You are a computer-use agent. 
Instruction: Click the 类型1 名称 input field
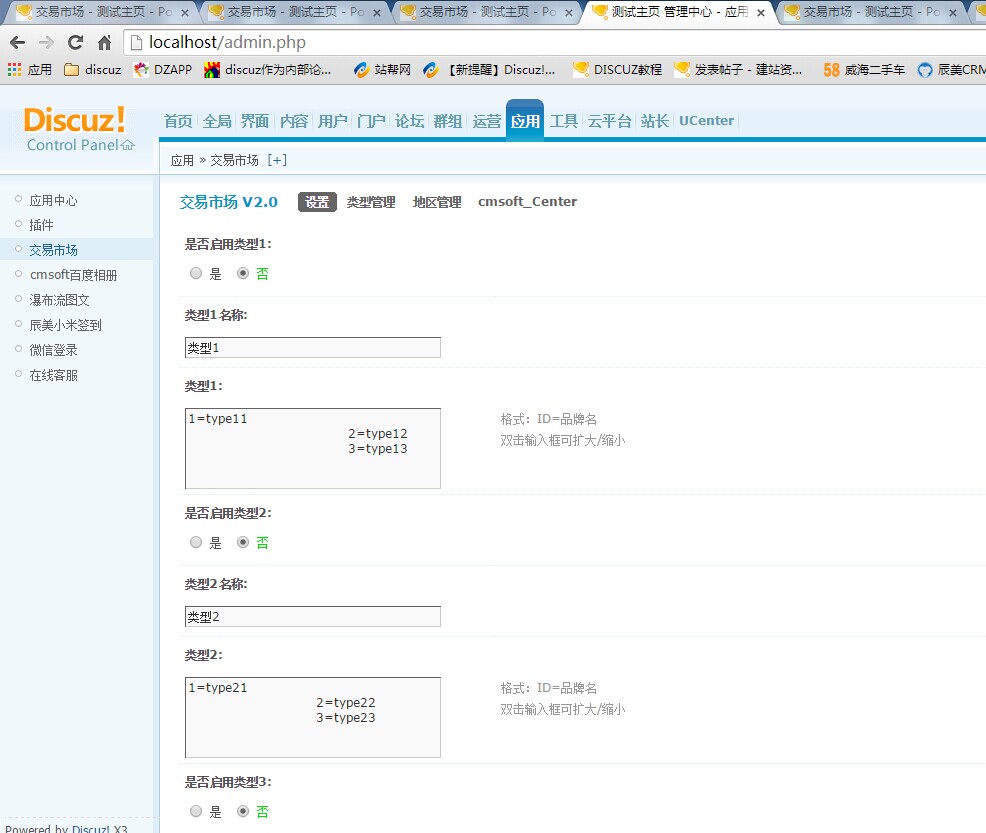click(313, 348)
